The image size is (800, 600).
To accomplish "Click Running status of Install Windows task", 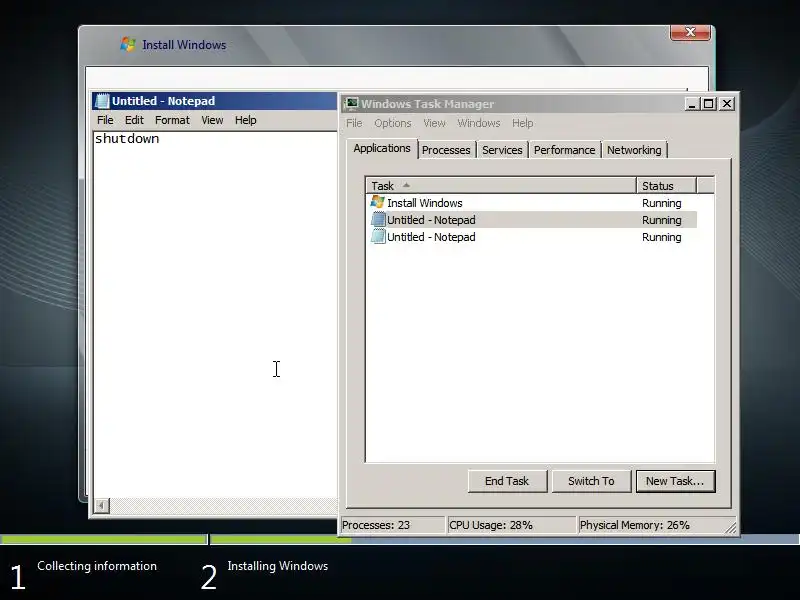I will tap(662, 203).
